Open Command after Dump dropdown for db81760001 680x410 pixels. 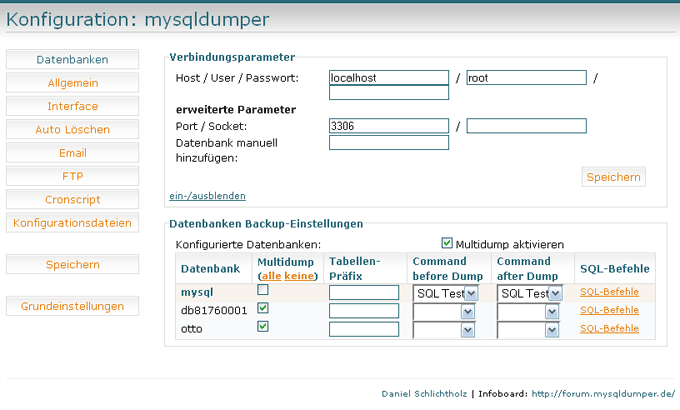pos(528,312)
